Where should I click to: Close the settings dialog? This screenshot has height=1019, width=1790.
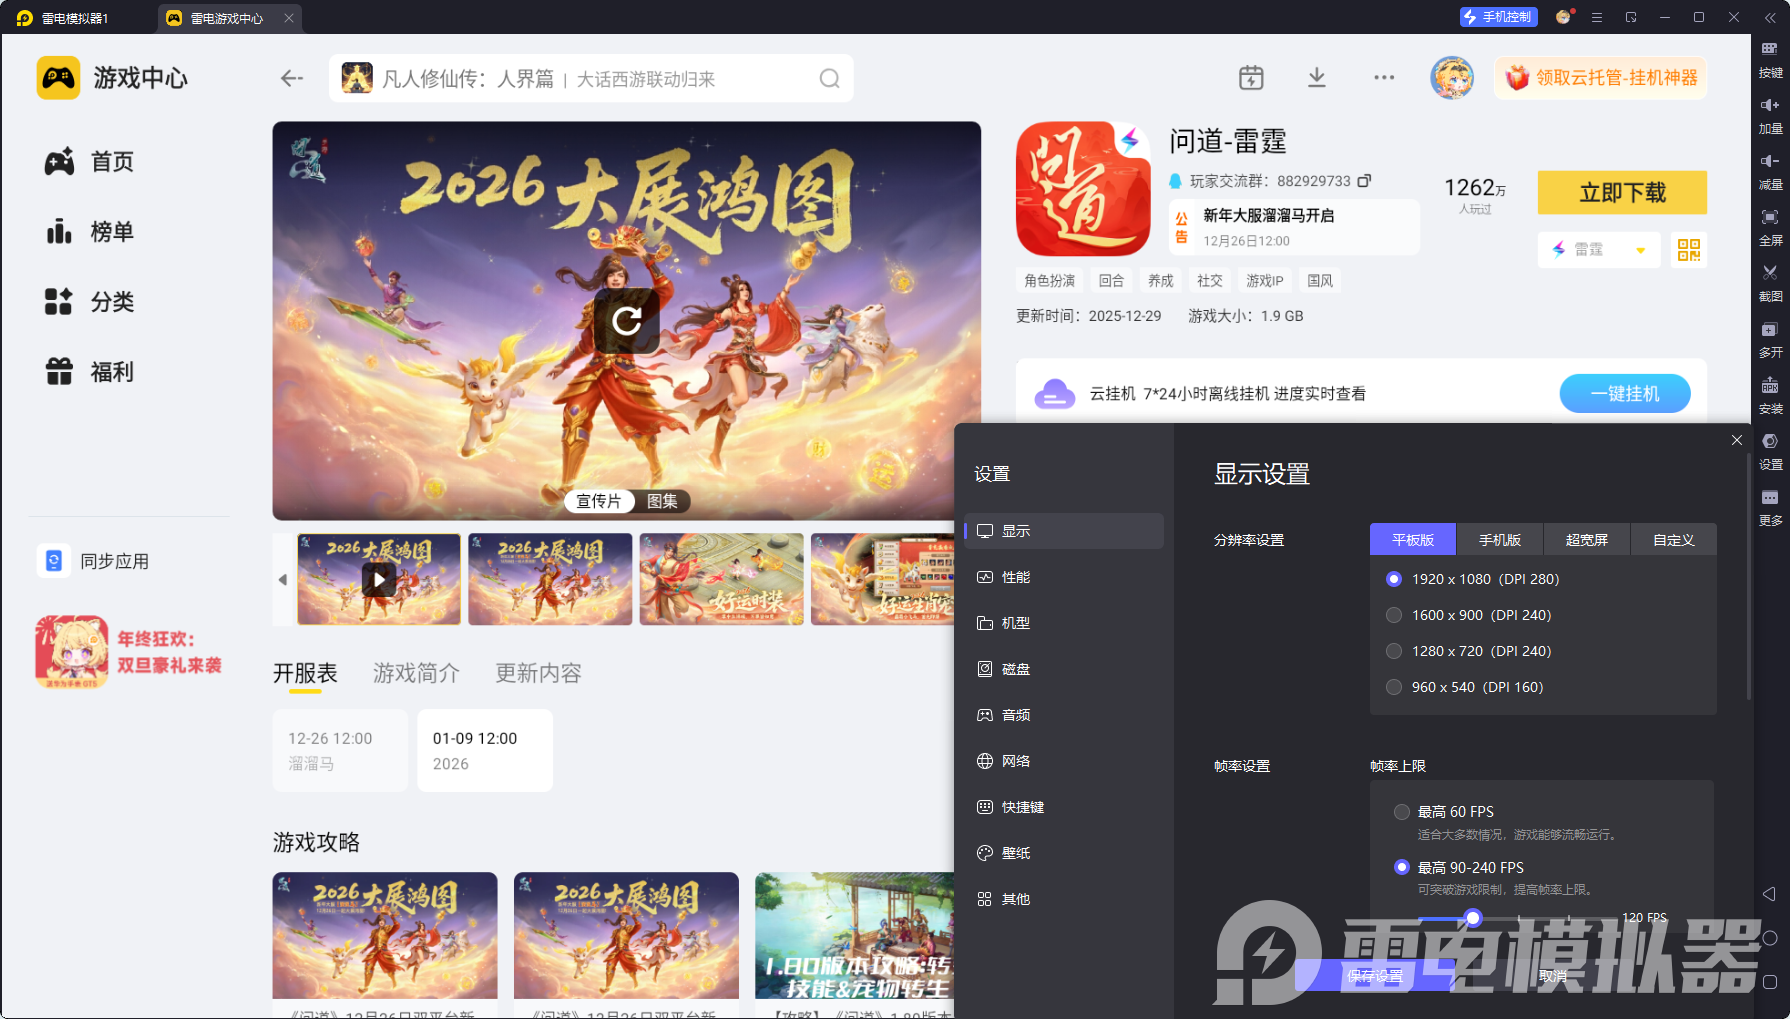click(1737, 440)
